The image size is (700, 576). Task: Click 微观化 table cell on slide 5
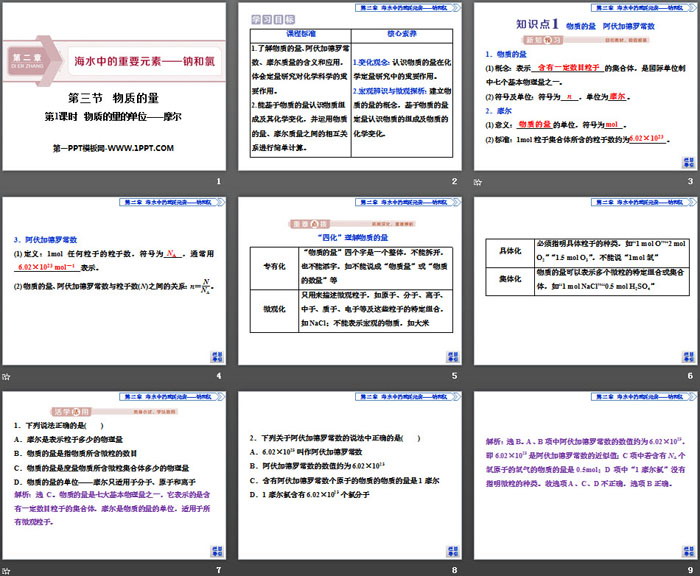(274, 309)
